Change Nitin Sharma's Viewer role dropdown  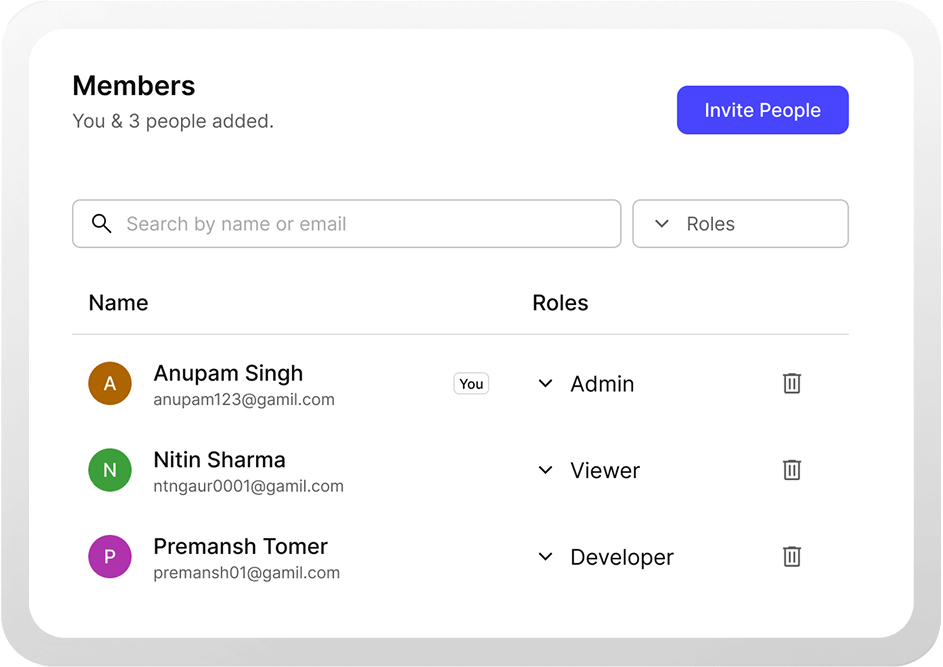coord(590,470)
